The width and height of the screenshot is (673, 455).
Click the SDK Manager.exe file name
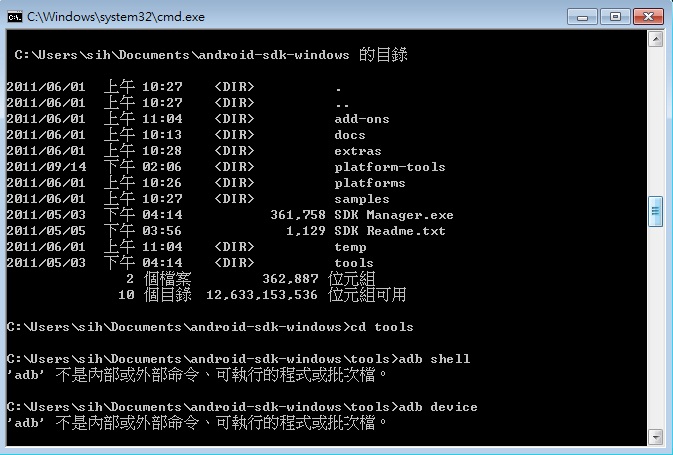394,215
